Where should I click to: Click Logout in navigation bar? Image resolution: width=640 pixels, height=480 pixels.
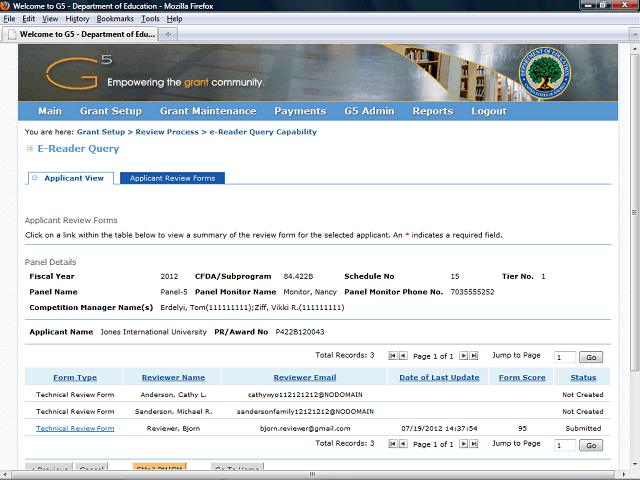[489, 111]
